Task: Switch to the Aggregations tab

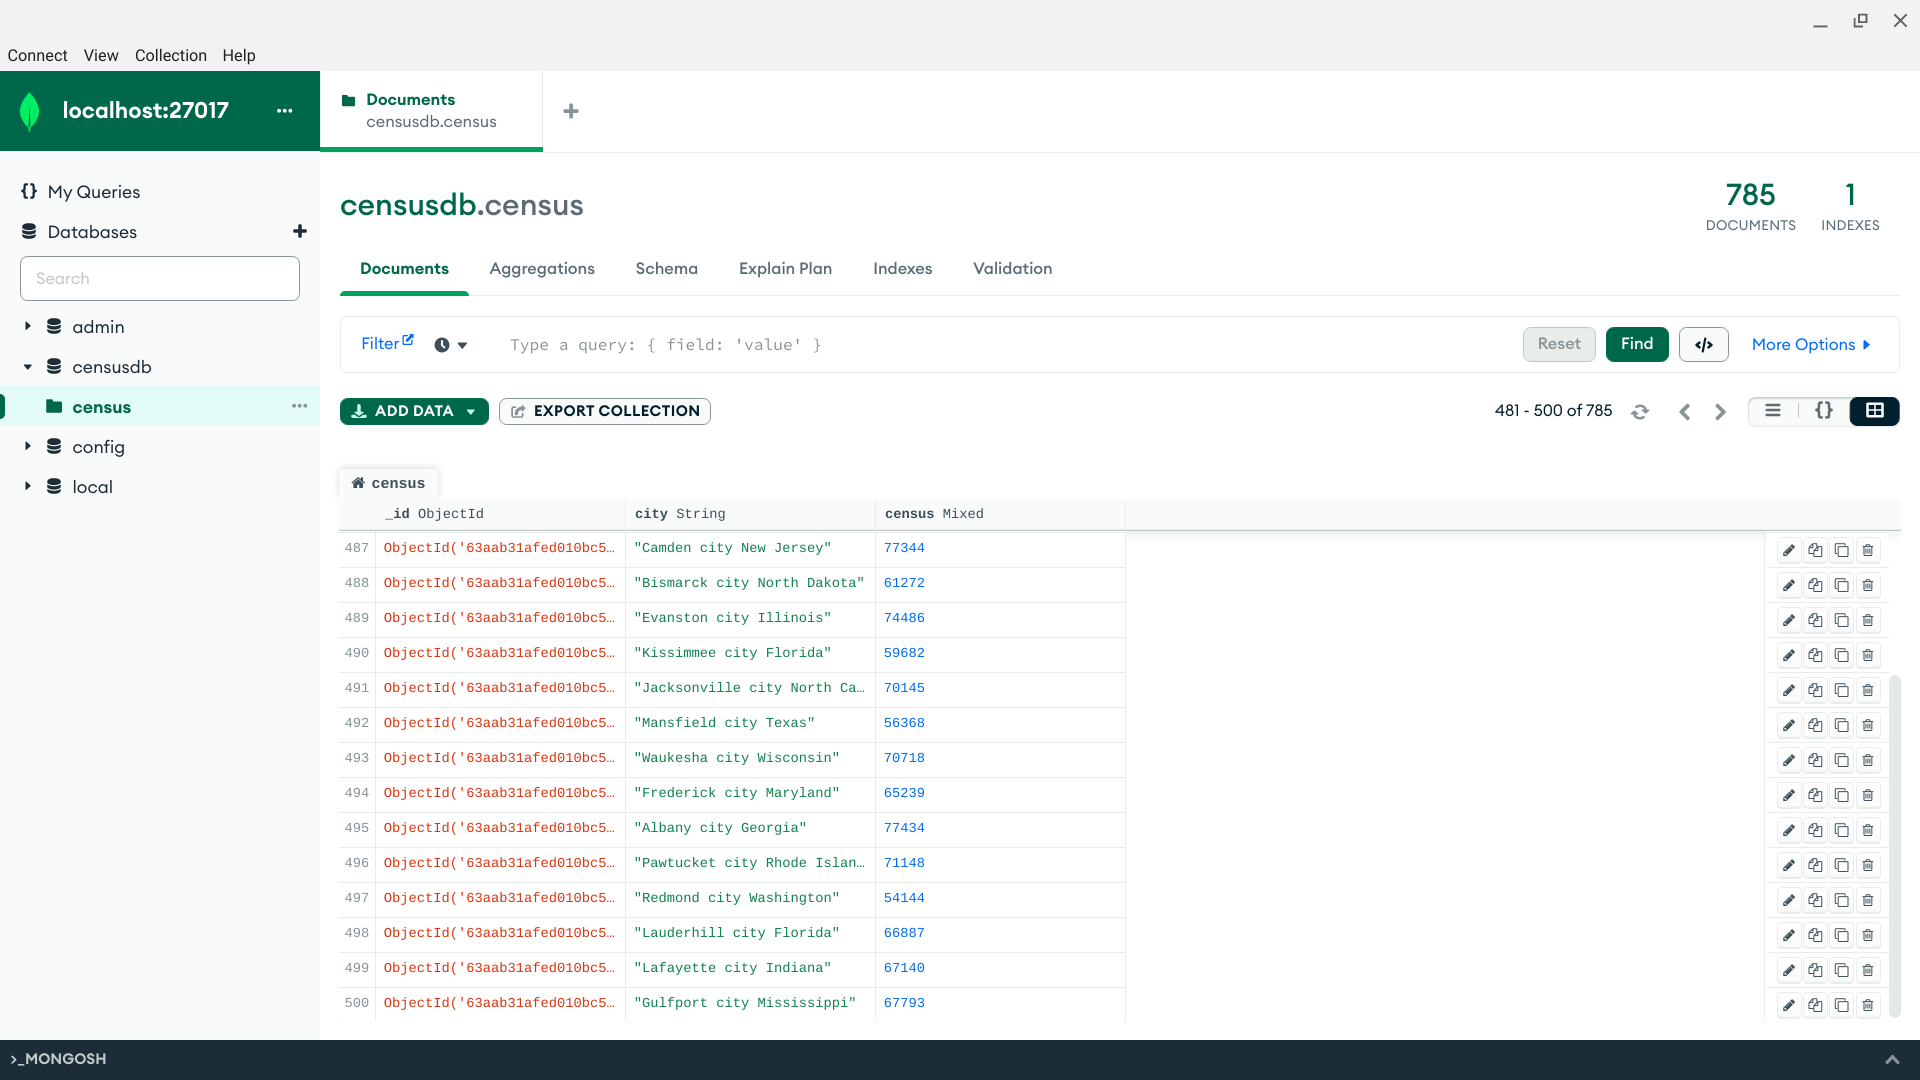Action: tap(541, 268)
